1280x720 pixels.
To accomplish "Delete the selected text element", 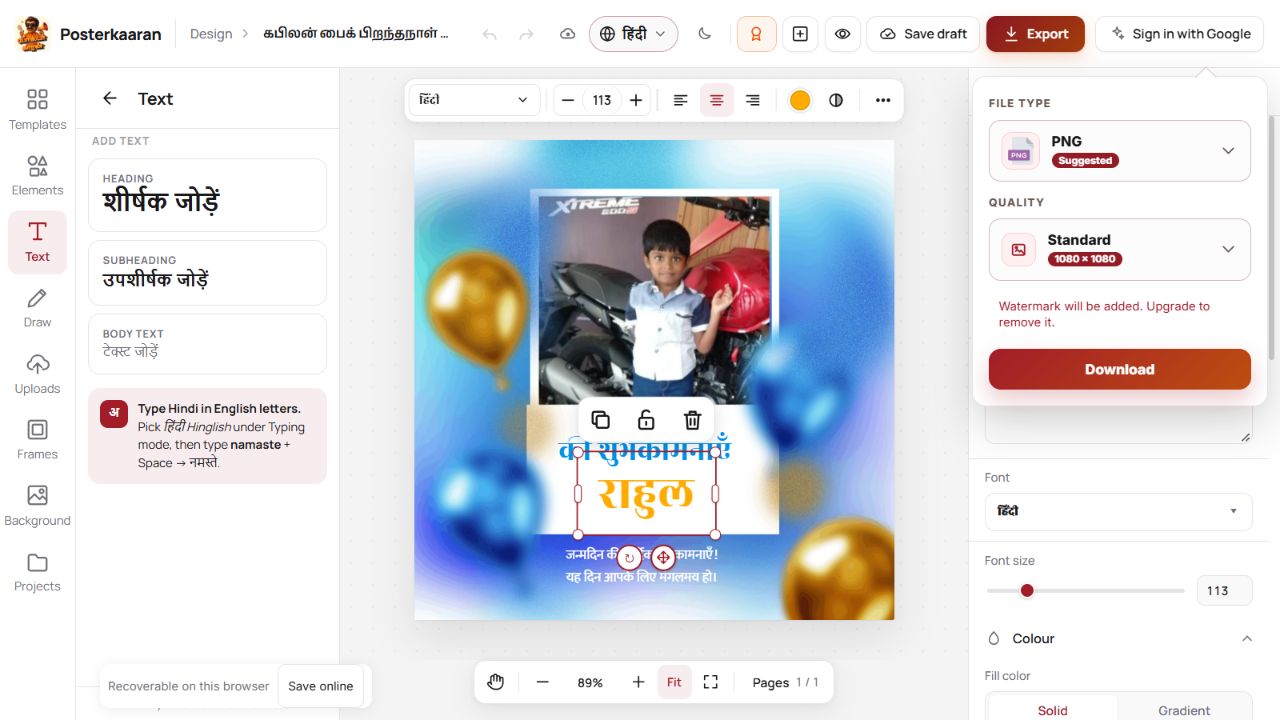I will coord(692,420).
